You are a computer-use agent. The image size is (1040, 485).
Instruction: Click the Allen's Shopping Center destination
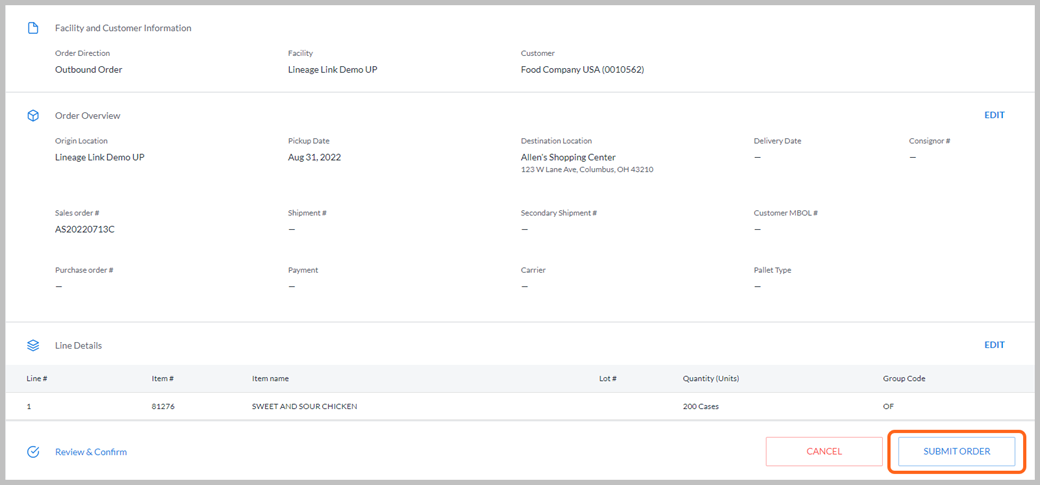pos(568,158)
